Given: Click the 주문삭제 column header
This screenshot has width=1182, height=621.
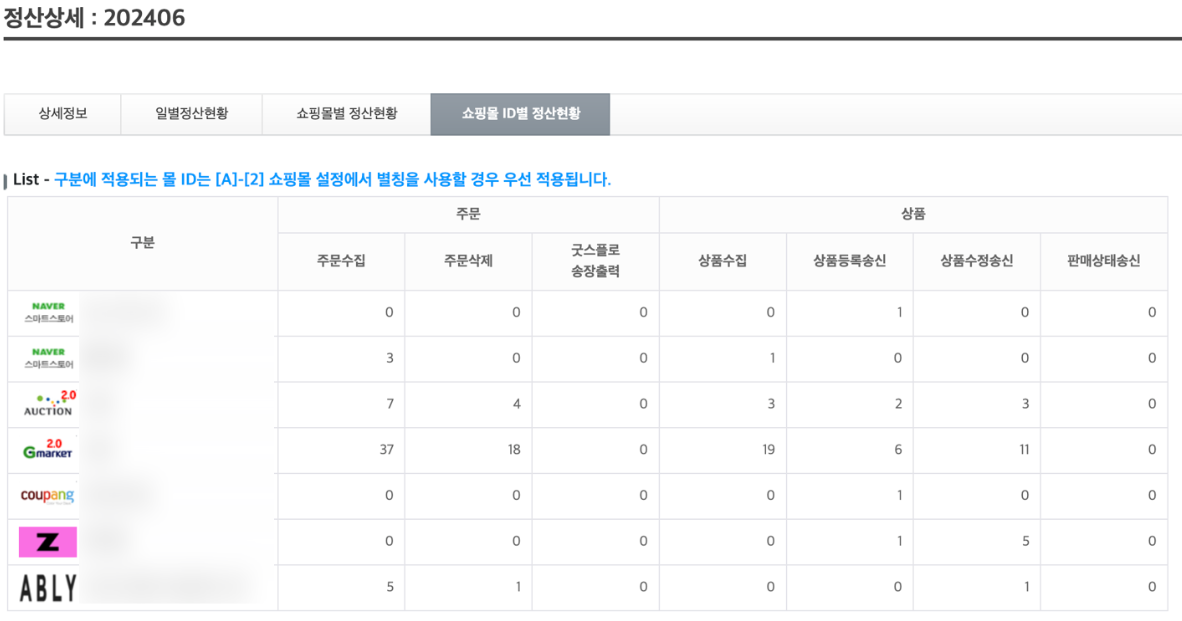Looking at the screenshot, I should pos(468,261).
